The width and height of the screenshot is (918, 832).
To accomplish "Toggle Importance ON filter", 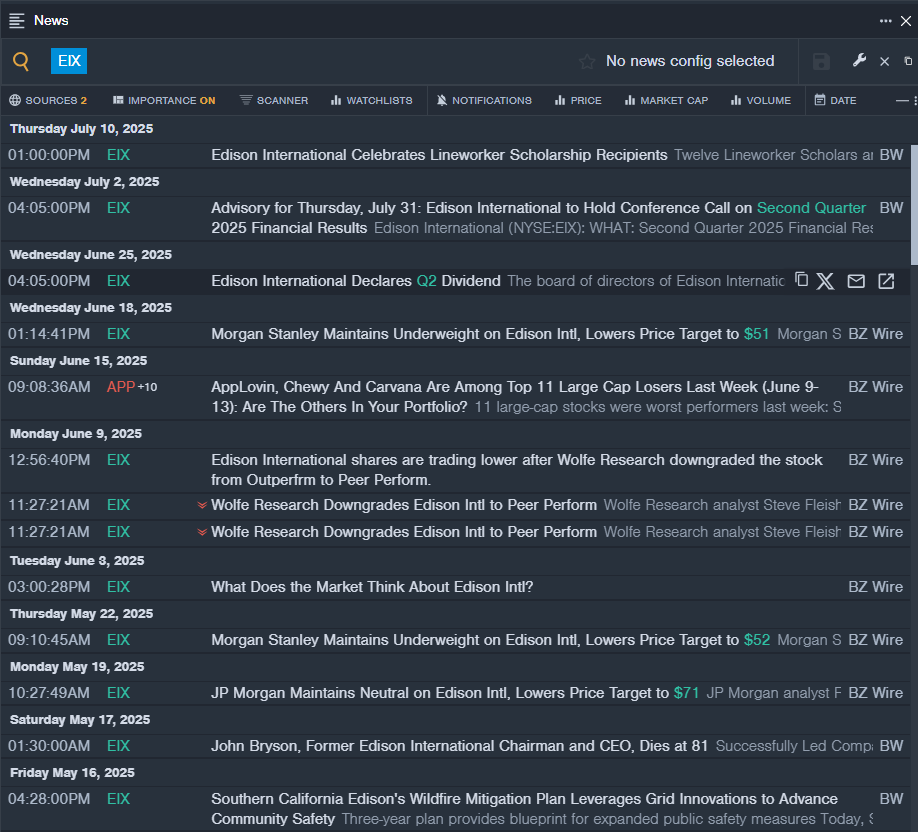I will [164, 100].
